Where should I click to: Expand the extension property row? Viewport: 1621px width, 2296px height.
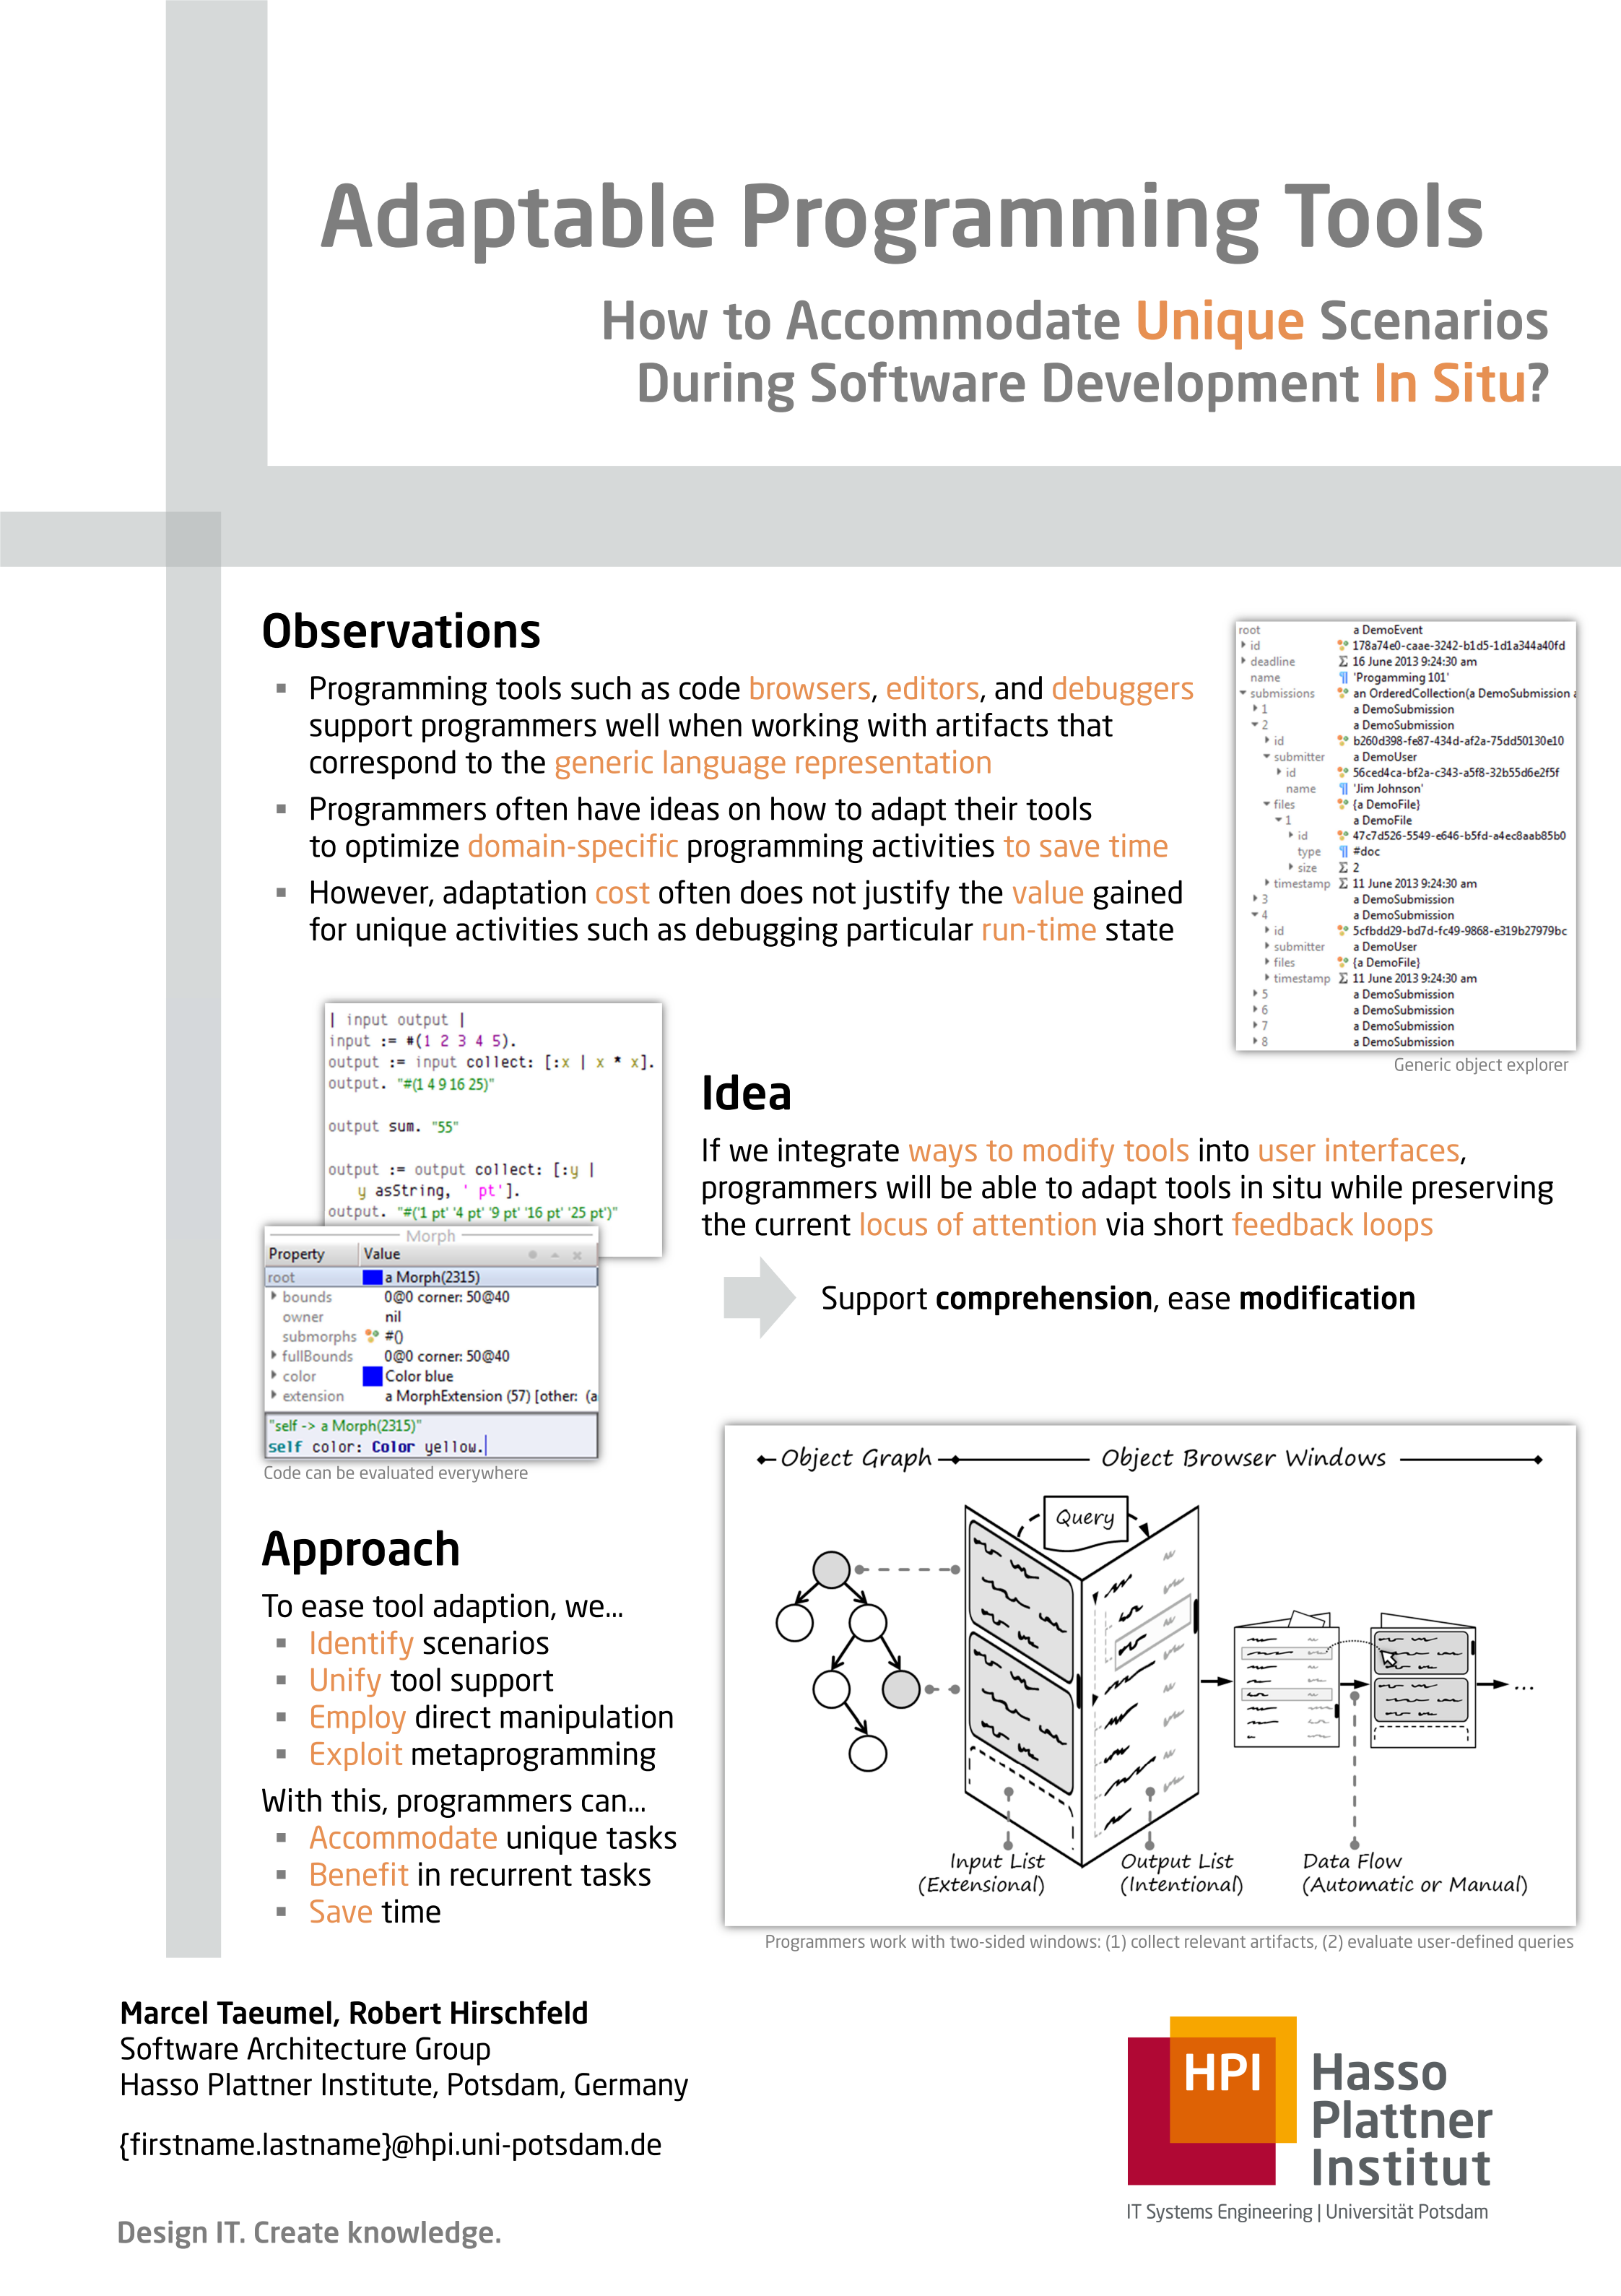274,1395
